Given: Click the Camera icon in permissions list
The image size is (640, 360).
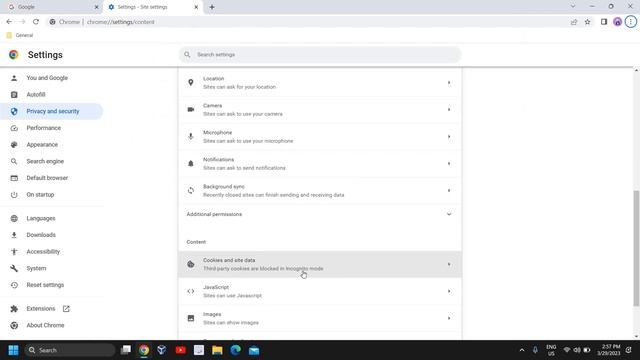Looking at the screenshot, I should coord(191,109).
